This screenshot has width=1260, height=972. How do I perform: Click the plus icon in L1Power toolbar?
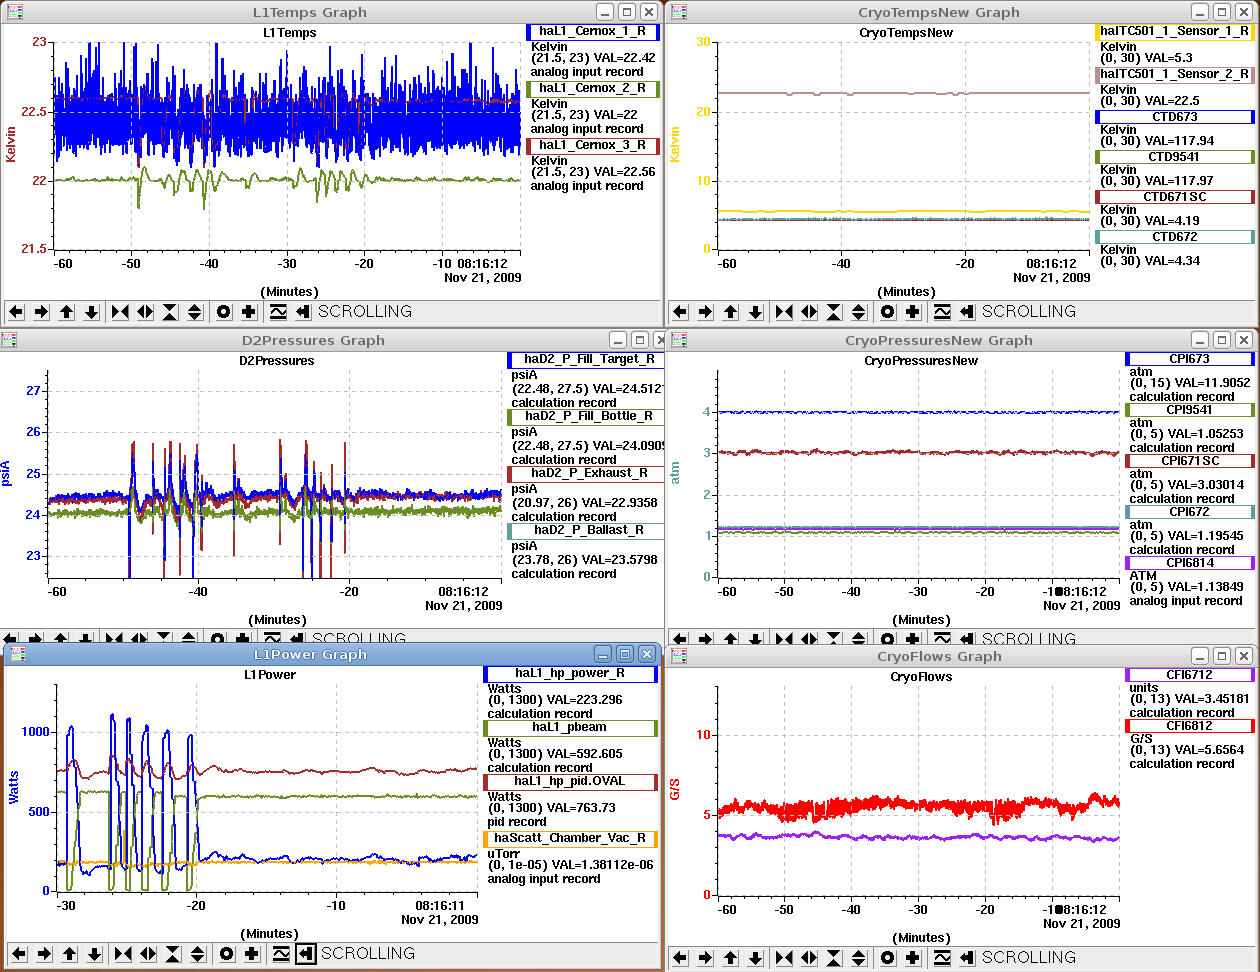click(x=252, y=954)
